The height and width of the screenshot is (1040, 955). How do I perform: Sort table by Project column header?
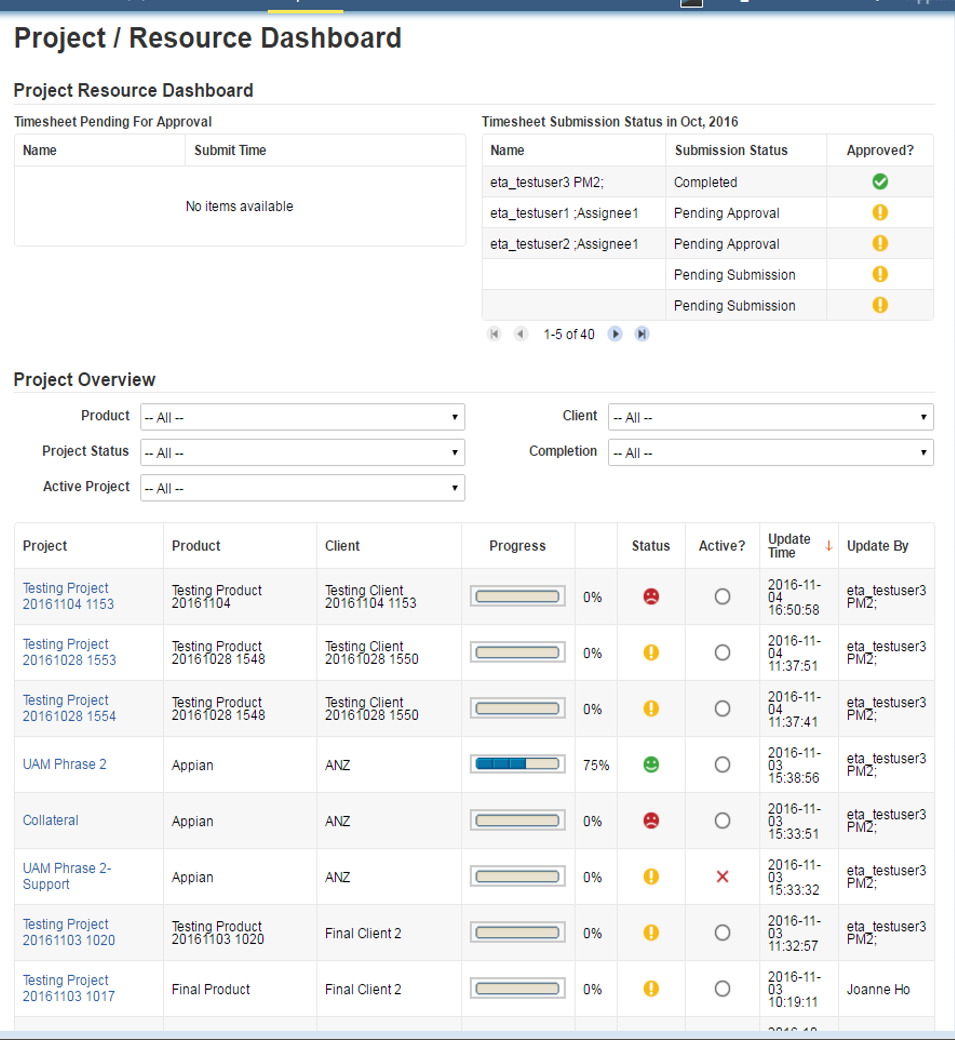[x=45, y=546]
